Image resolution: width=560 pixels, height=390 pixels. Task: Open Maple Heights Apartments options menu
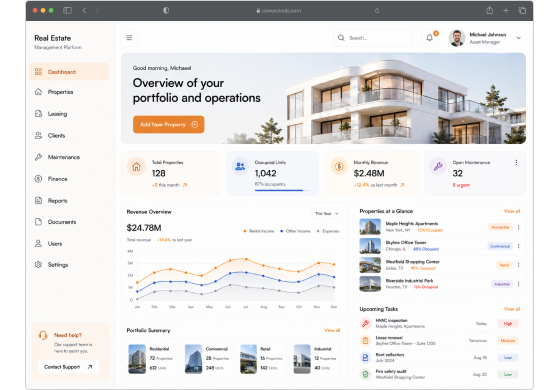[x=518, y=227]
